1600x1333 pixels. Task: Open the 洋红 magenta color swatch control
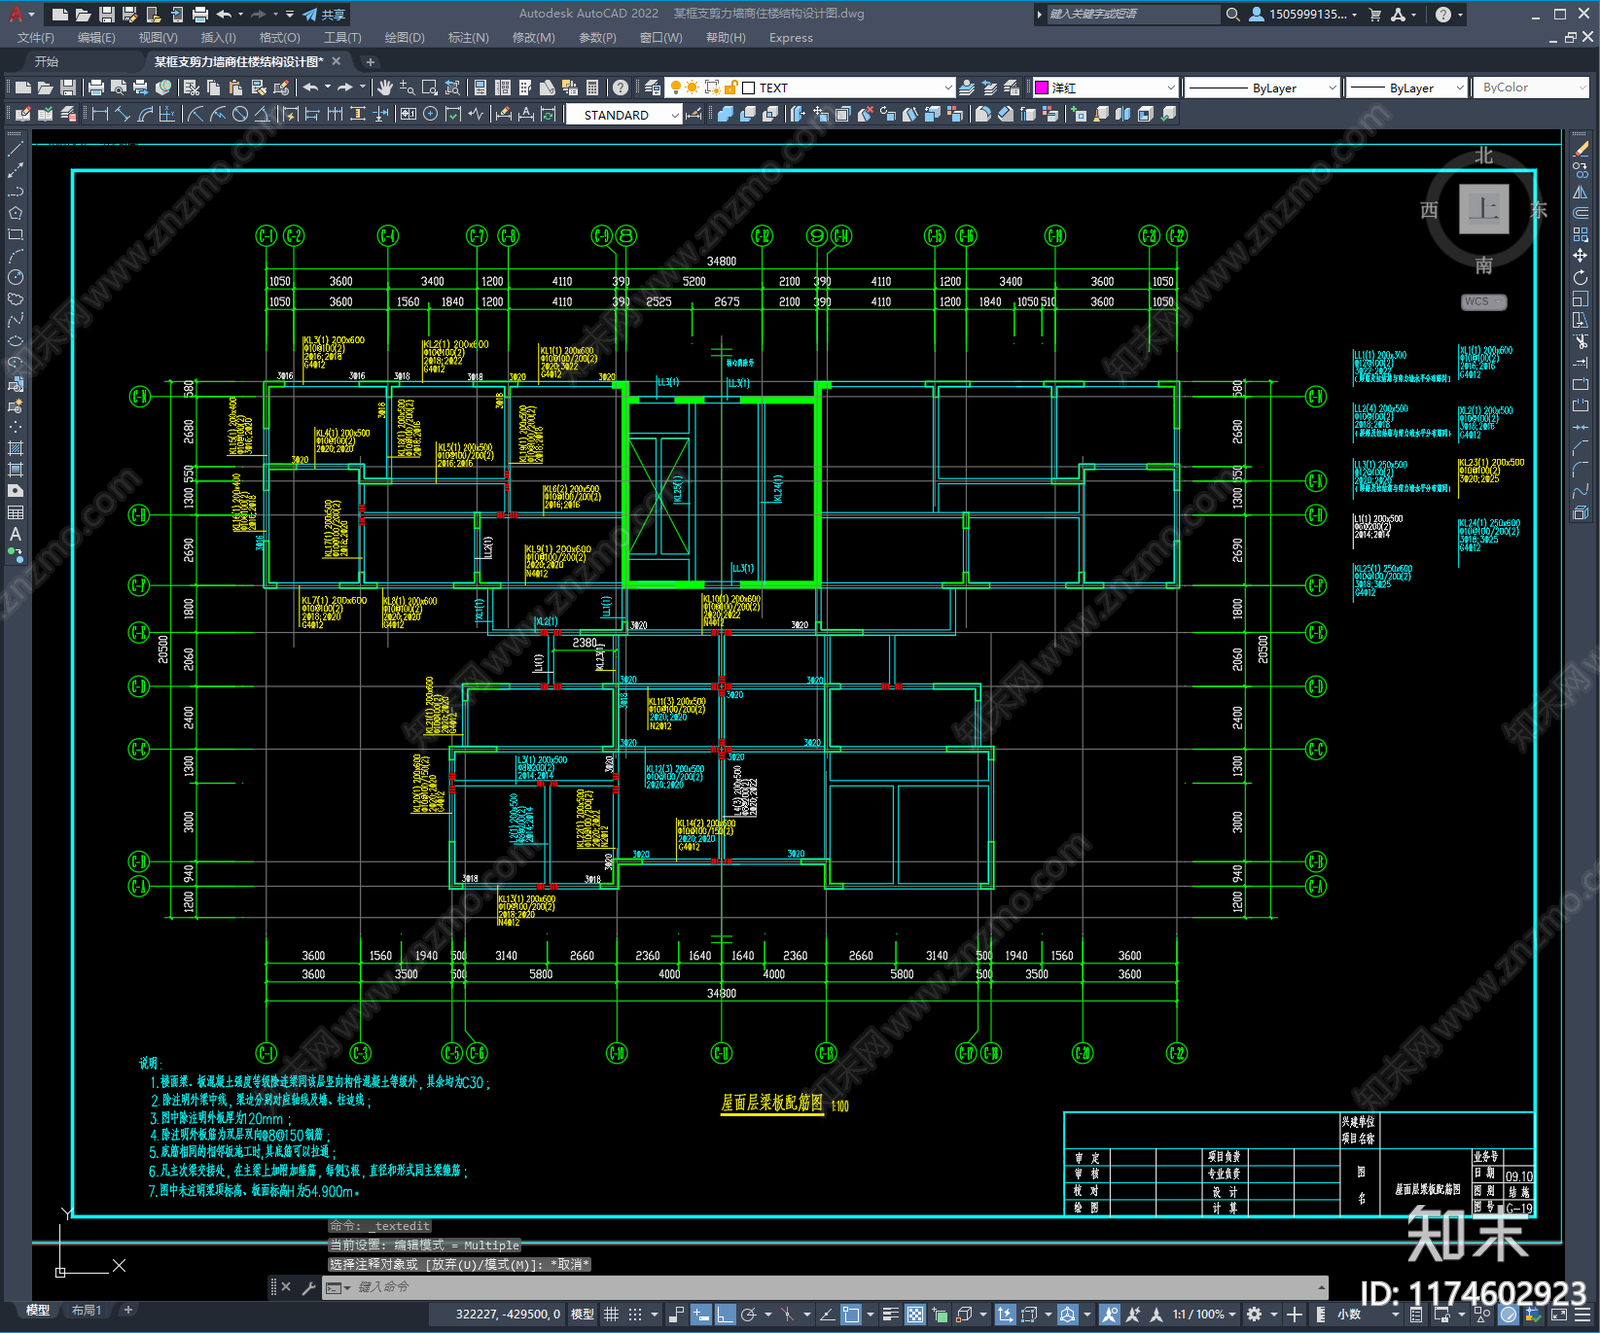[1105, 88]
